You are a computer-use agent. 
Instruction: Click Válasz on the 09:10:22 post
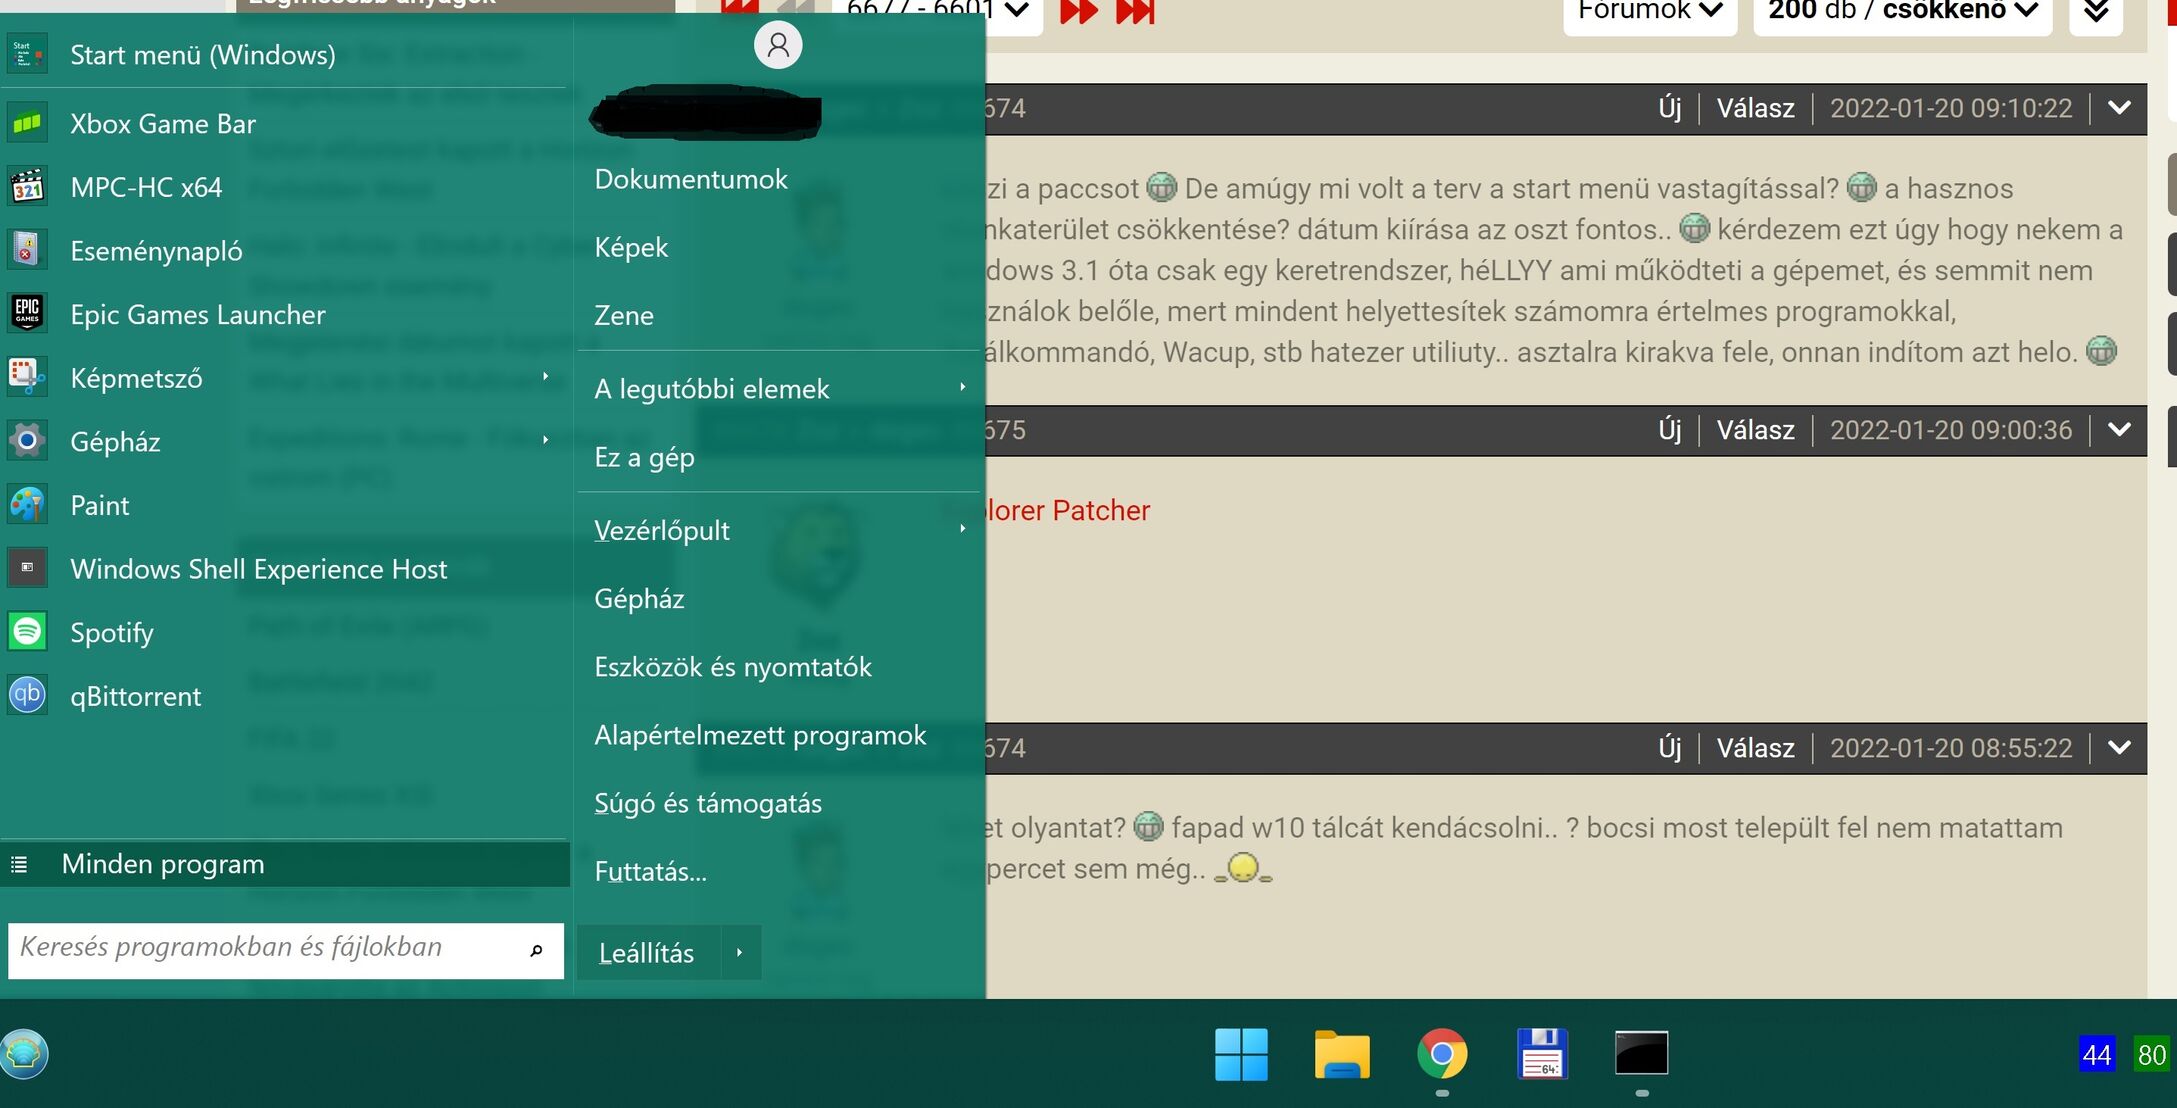coord(1755,108)
